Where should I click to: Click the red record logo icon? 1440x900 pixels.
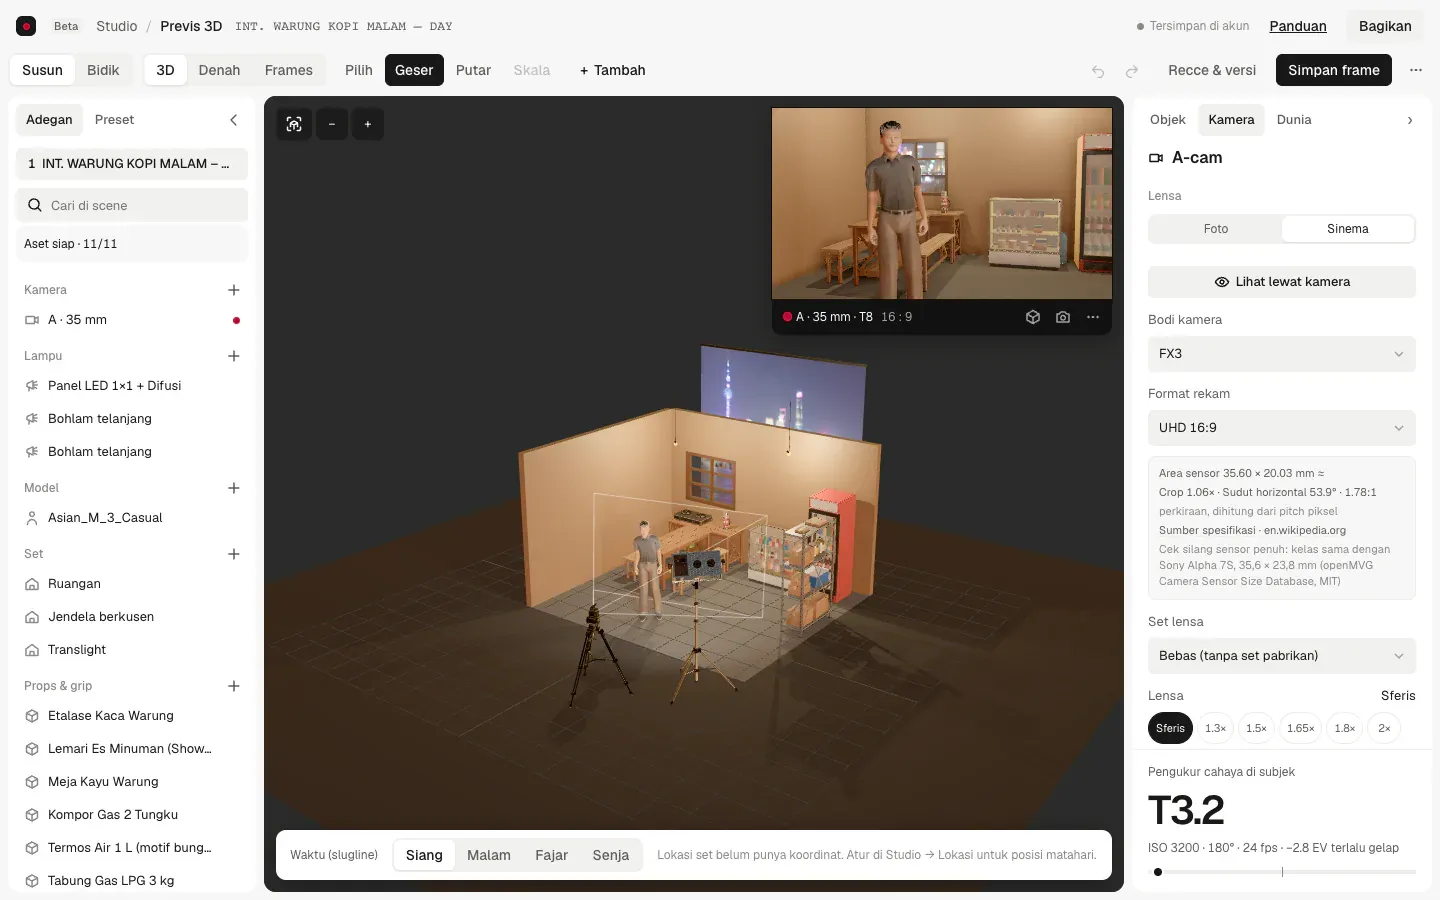tap(27, 26)
